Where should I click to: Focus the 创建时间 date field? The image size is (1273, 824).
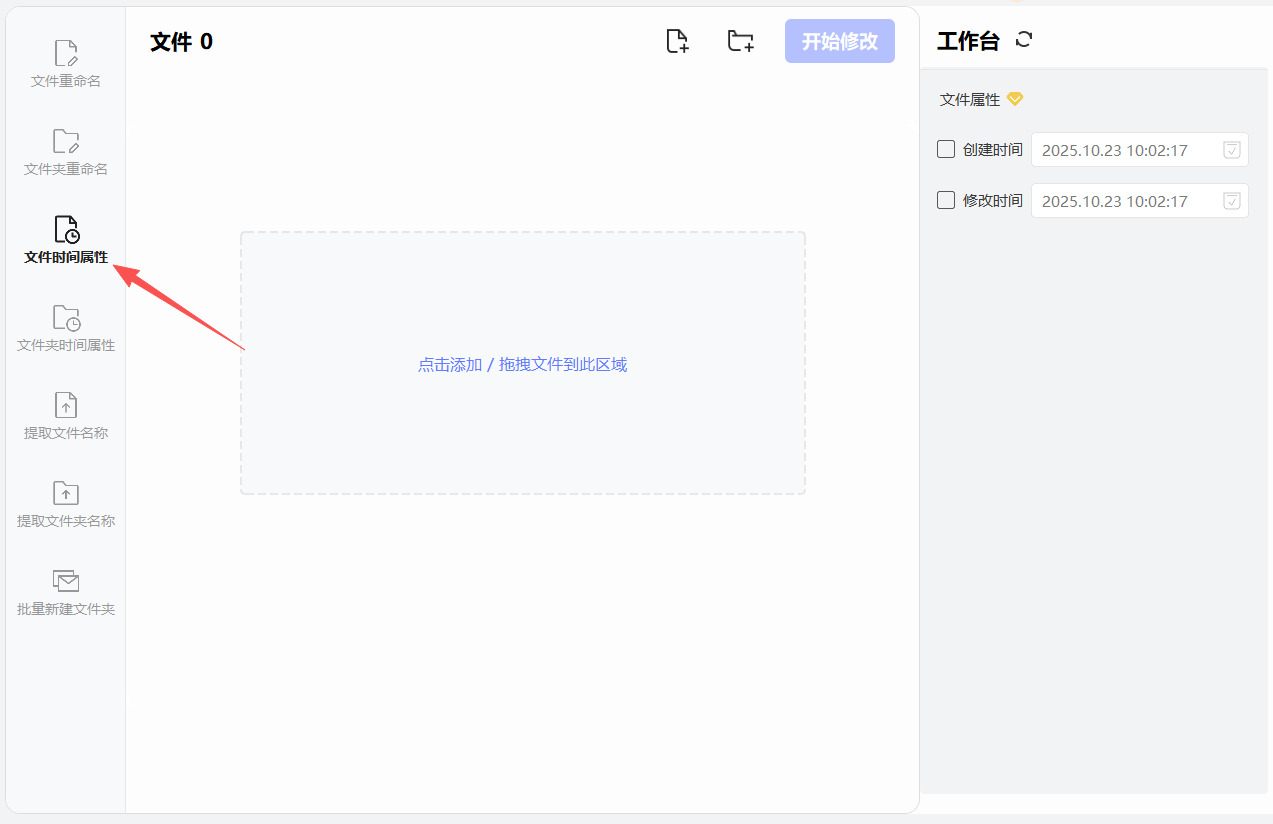(1140, 150)
